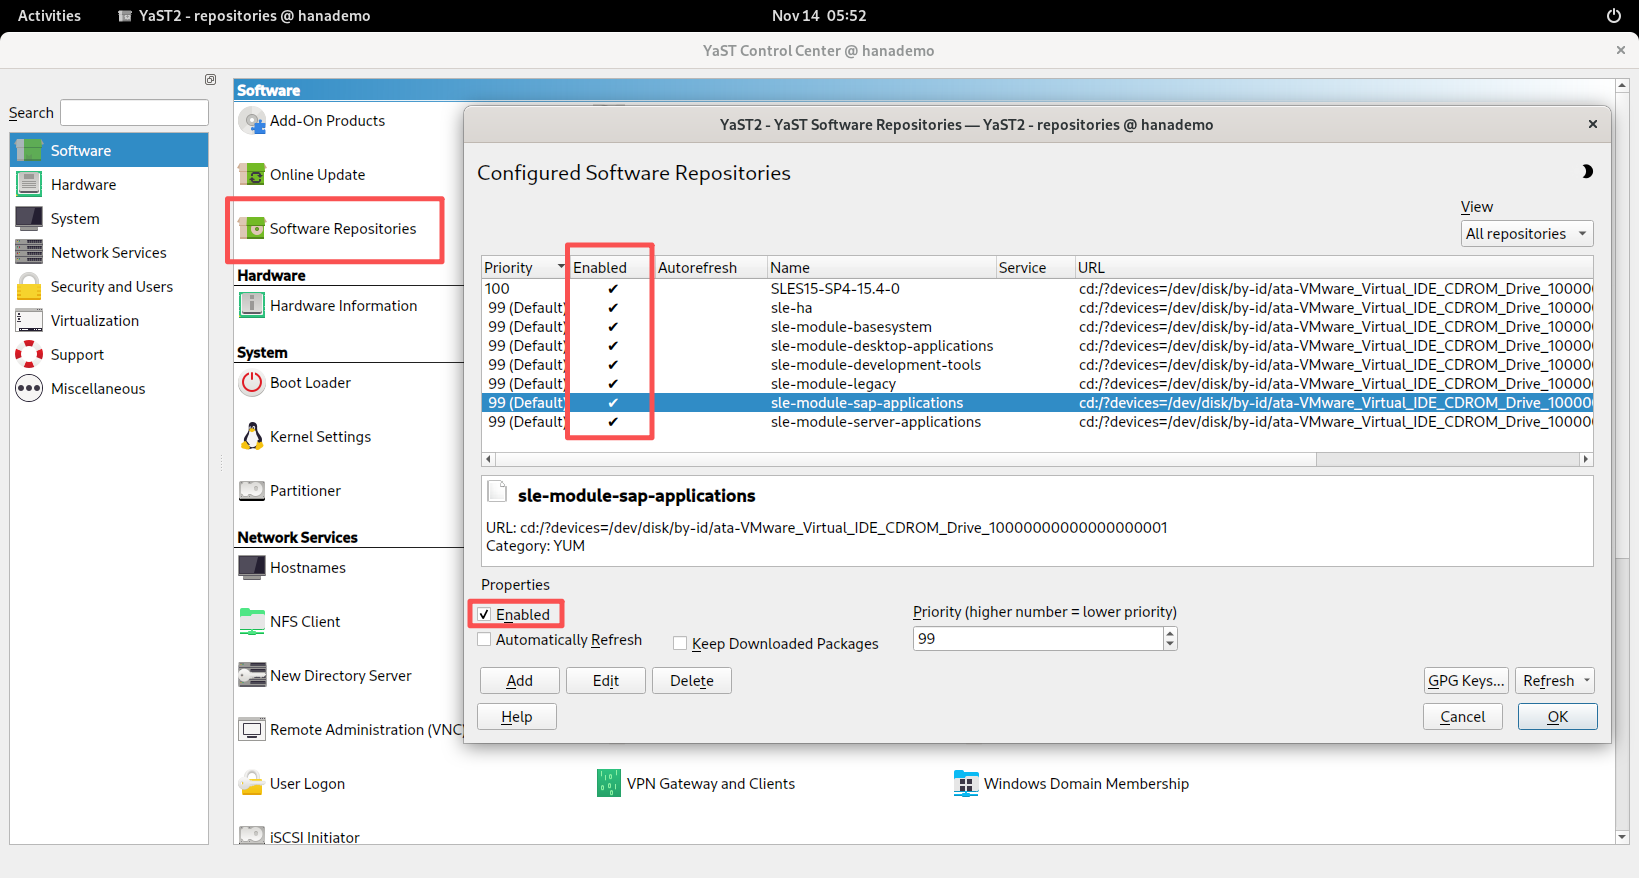Image resolution: width=1639 pixels, height=878 pixels.
Task: Confirm with OK button
Action: click(1558, 717)
